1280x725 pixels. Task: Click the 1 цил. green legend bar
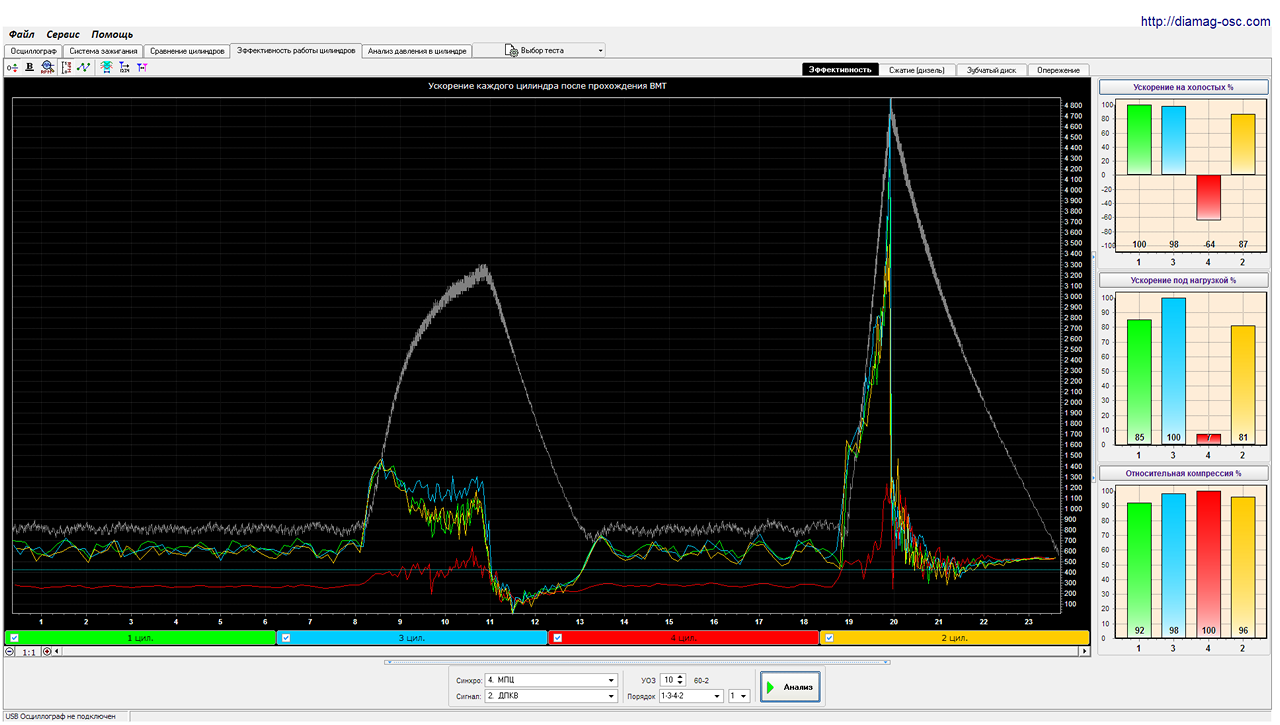pyautogui.click(x=140, y=637)
